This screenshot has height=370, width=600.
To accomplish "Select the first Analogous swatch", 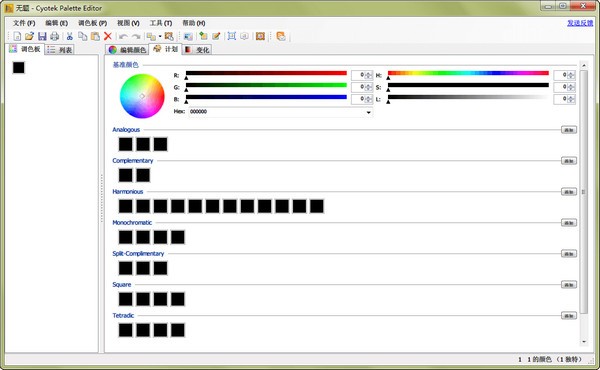I will click(126, 144).
